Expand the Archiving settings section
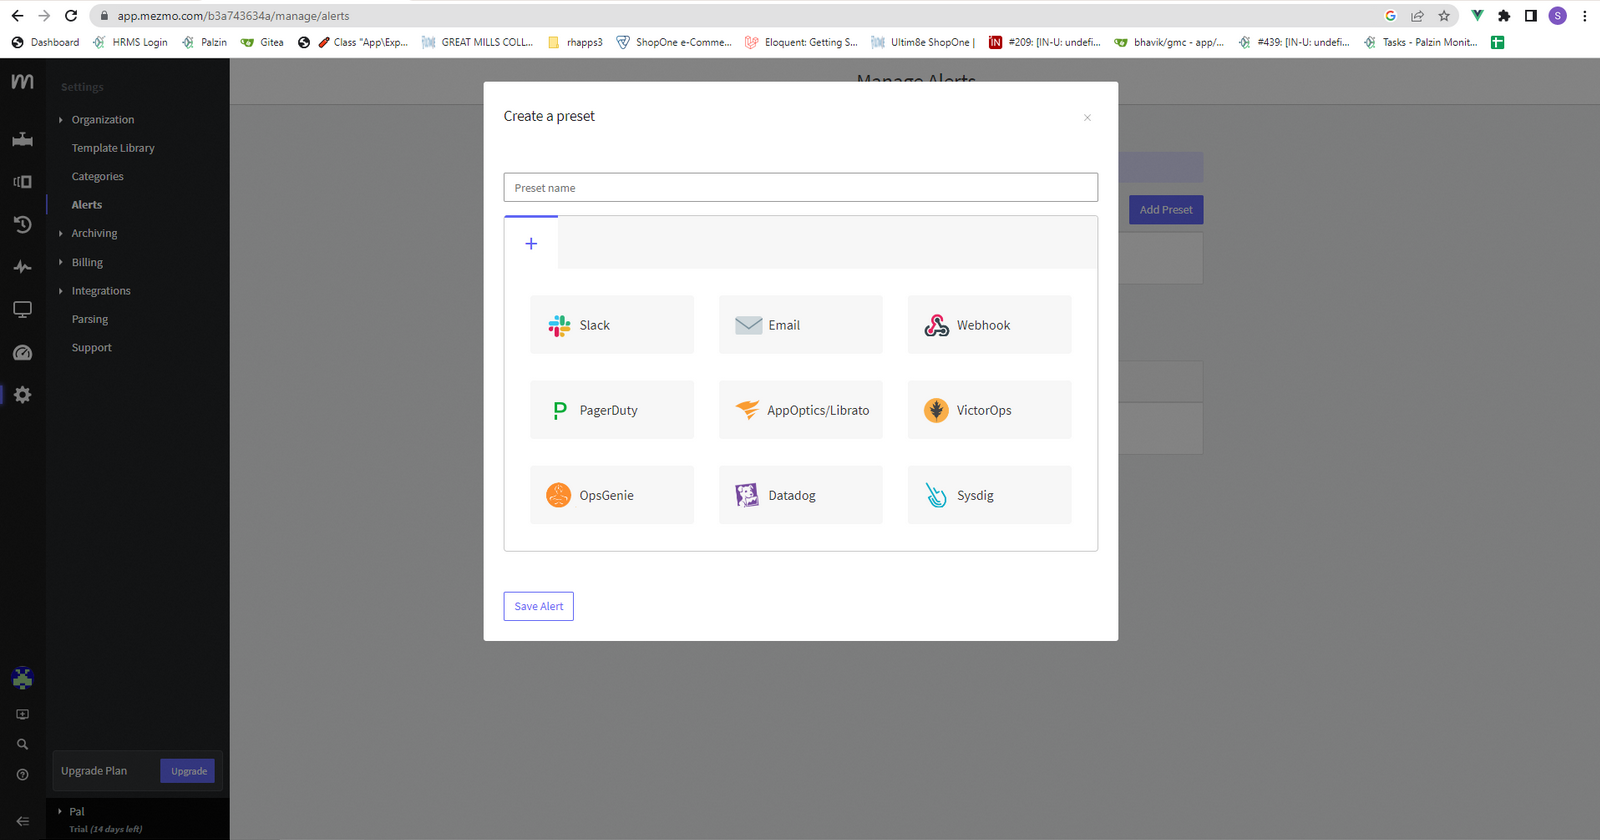The height and width of the screenshot is (840, 1600). click(x=94, y=234)
